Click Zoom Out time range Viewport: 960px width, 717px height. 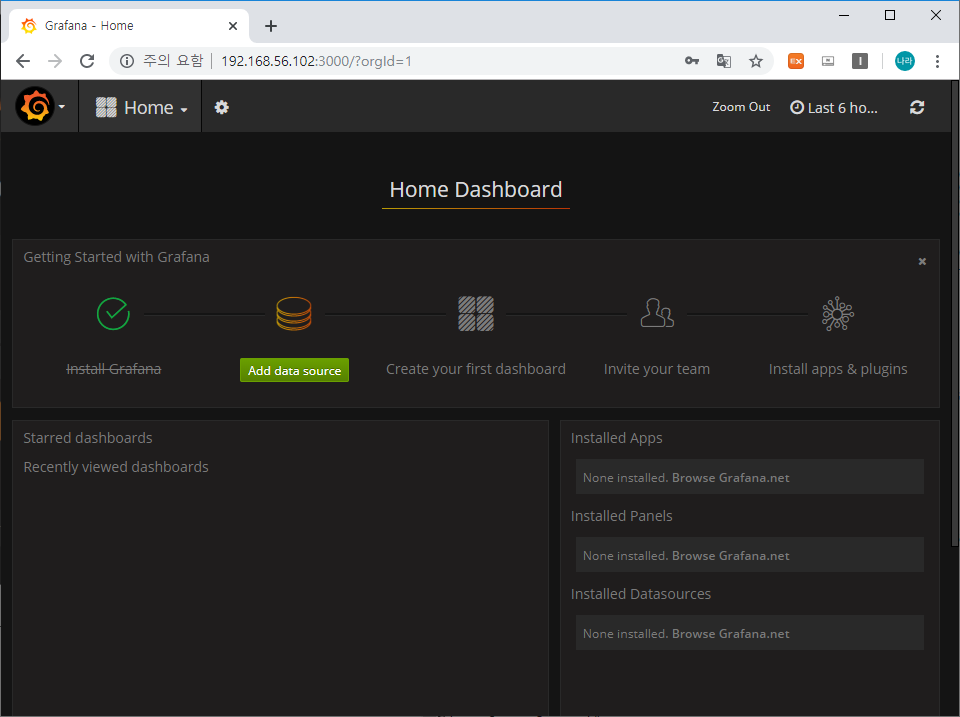click(x=741, y=107)
